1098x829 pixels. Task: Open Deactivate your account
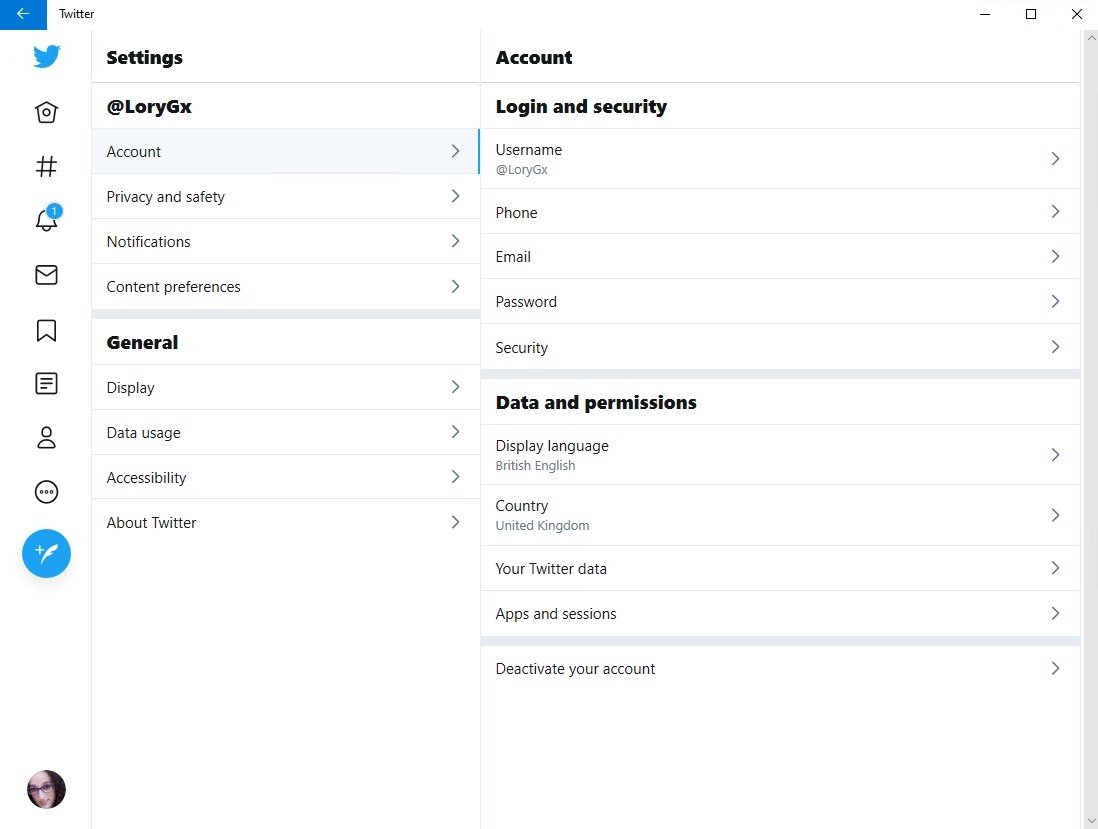pos(780,669)
